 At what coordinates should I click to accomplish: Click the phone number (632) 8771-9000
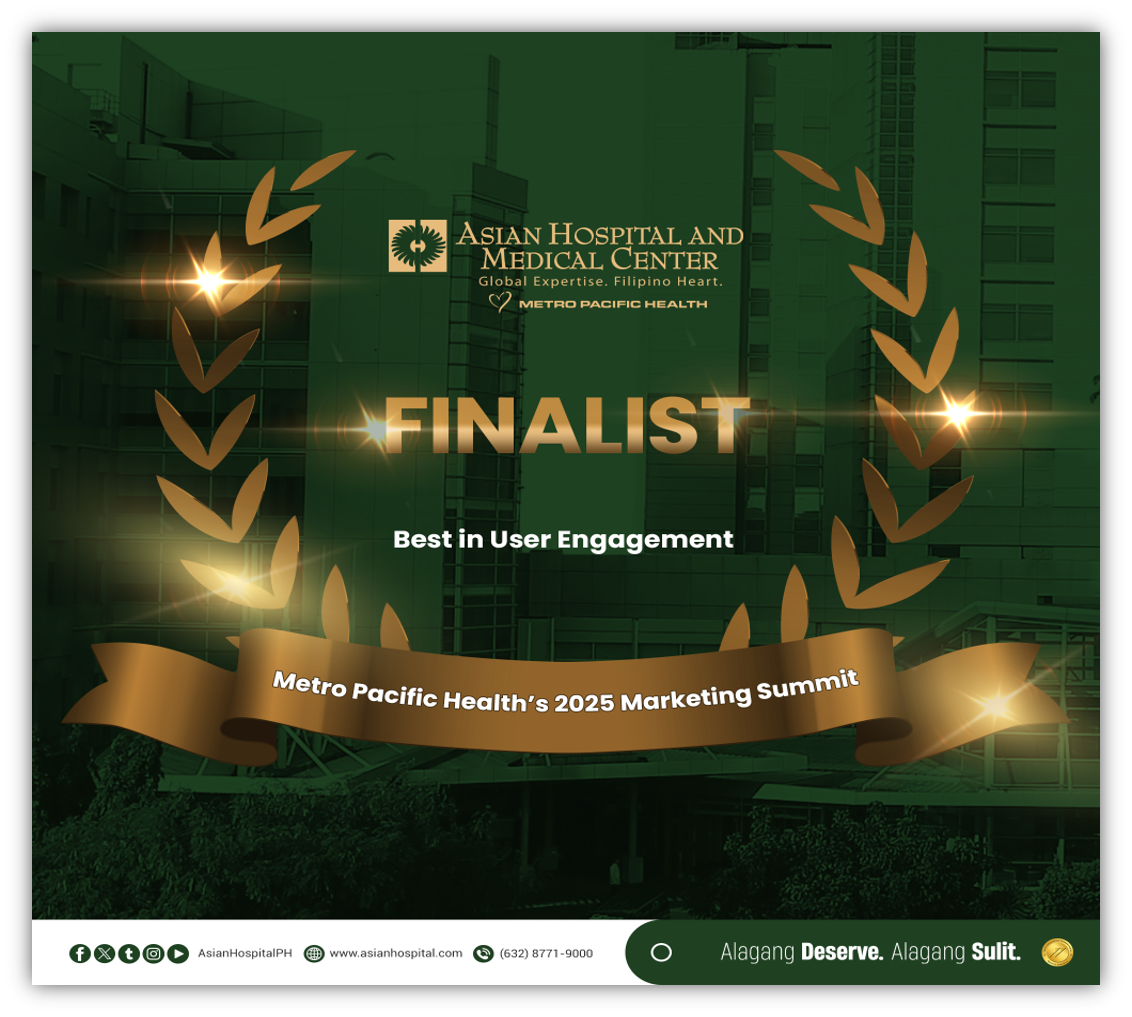click(x=547, y=953)
